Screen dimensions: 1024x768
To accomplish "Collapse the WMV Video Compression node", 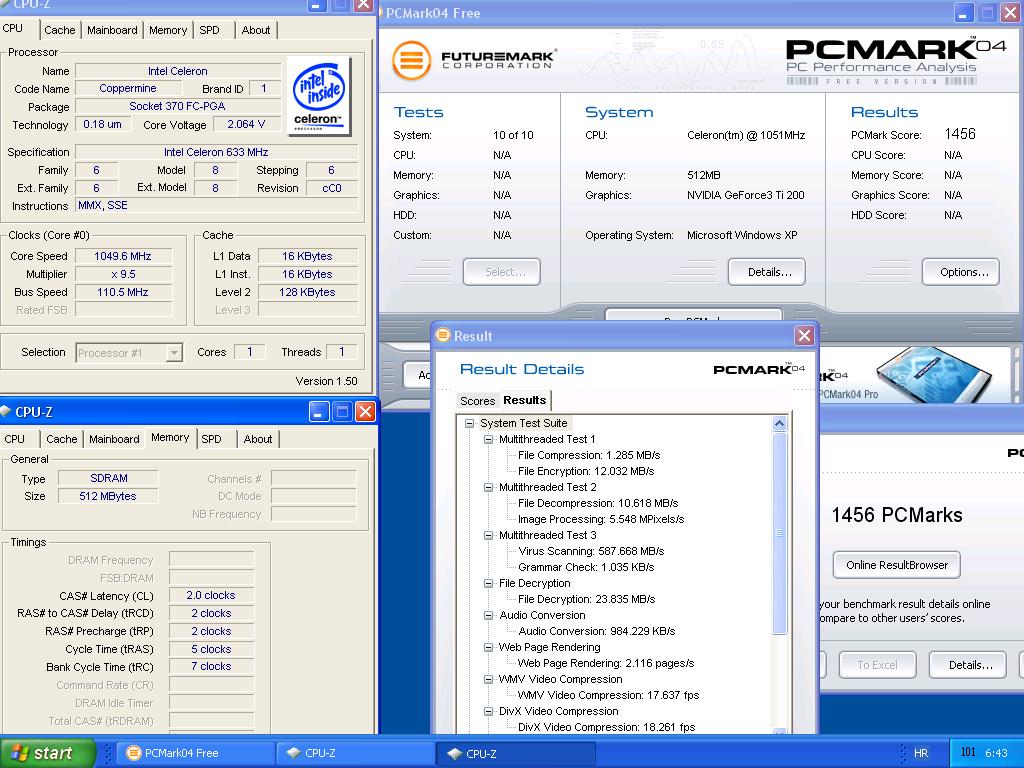I will (488, 679).
